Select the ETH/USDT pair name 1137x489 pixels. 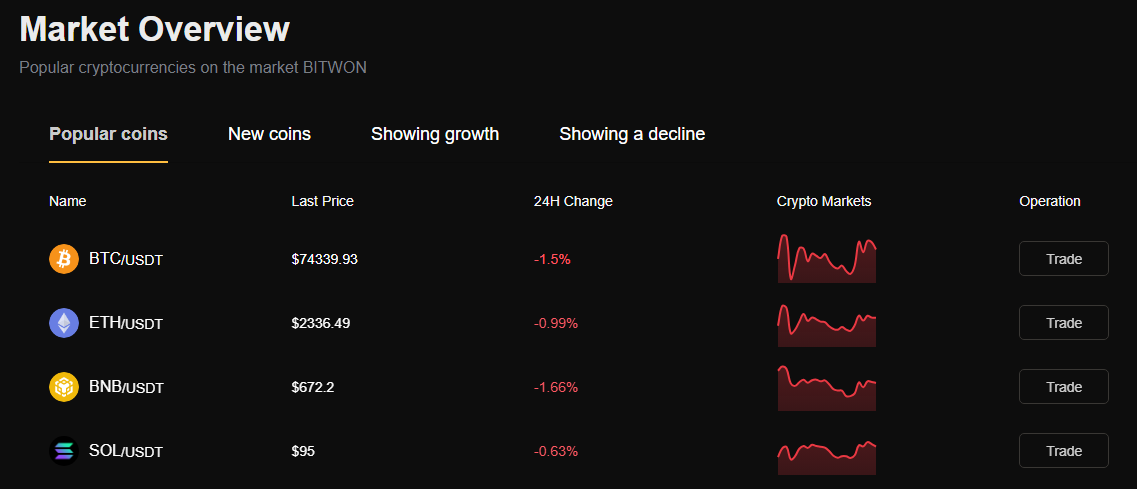pyautogui.click(x=126, y=323)
